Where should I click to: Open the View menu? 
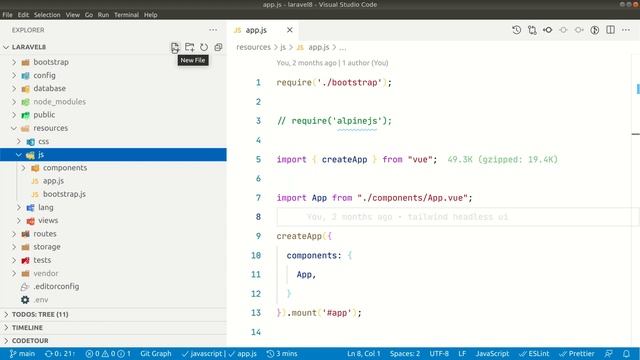(73, 15)
